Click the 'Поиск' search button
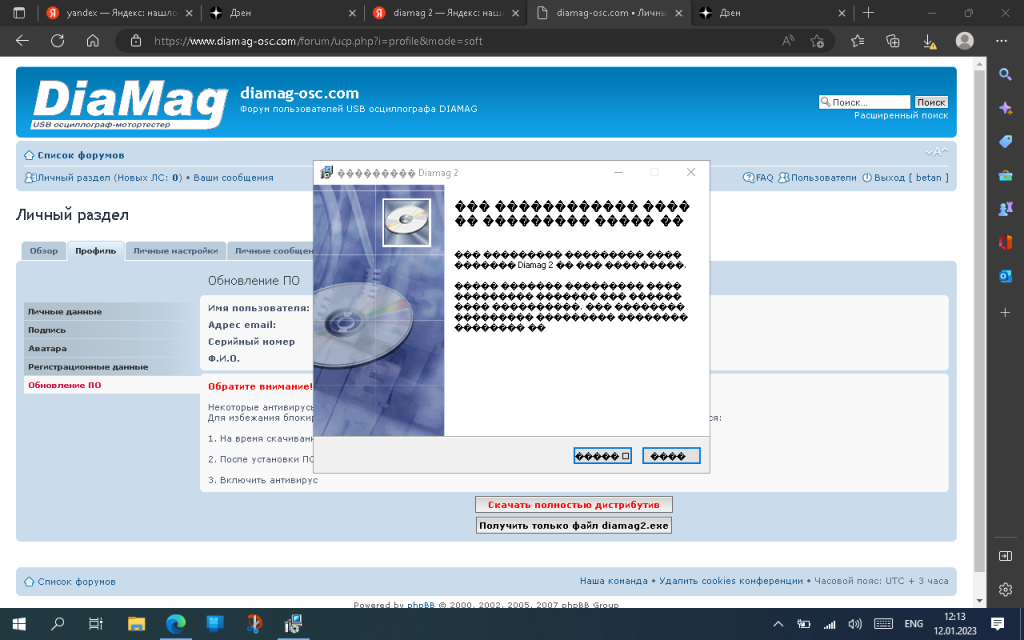Screen dimensions: 1024x640 tap(931, 102)
